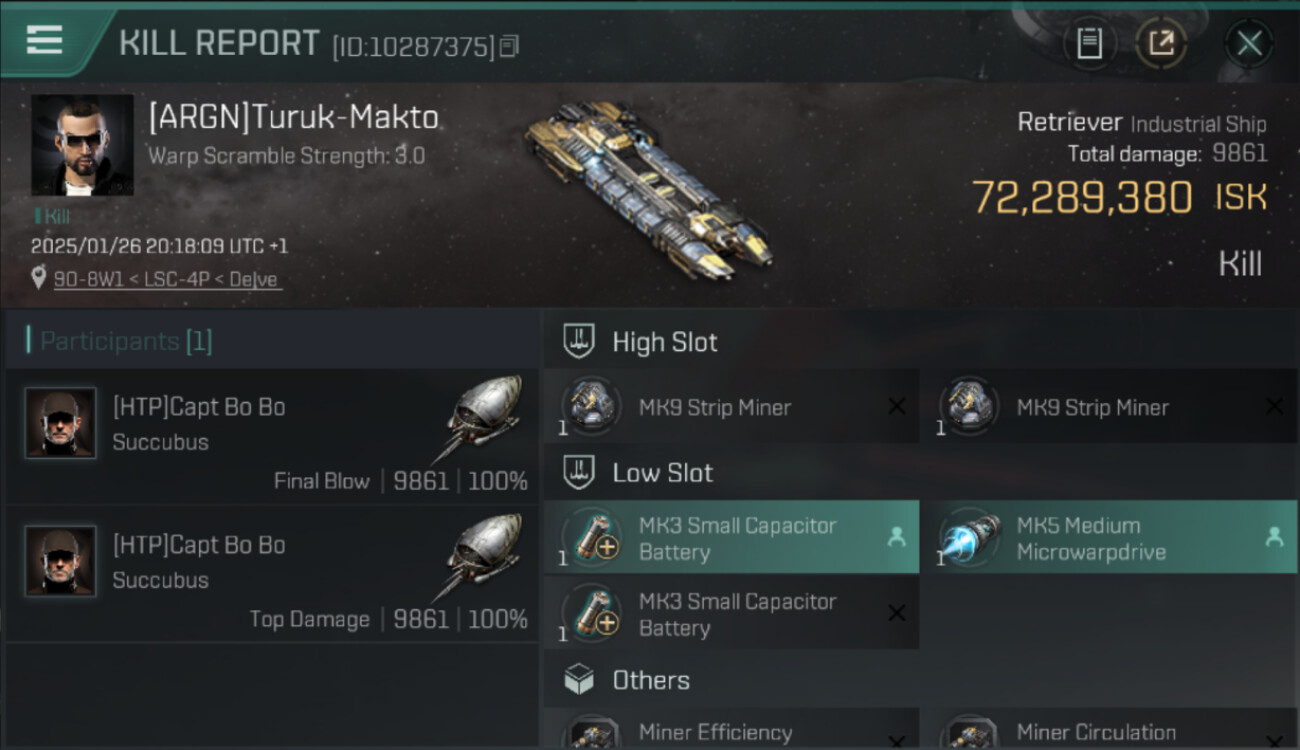Click the Final Blow Capt Bo Bo portrait
This screenshot has width=1300, height=750.
coord(61,424)
